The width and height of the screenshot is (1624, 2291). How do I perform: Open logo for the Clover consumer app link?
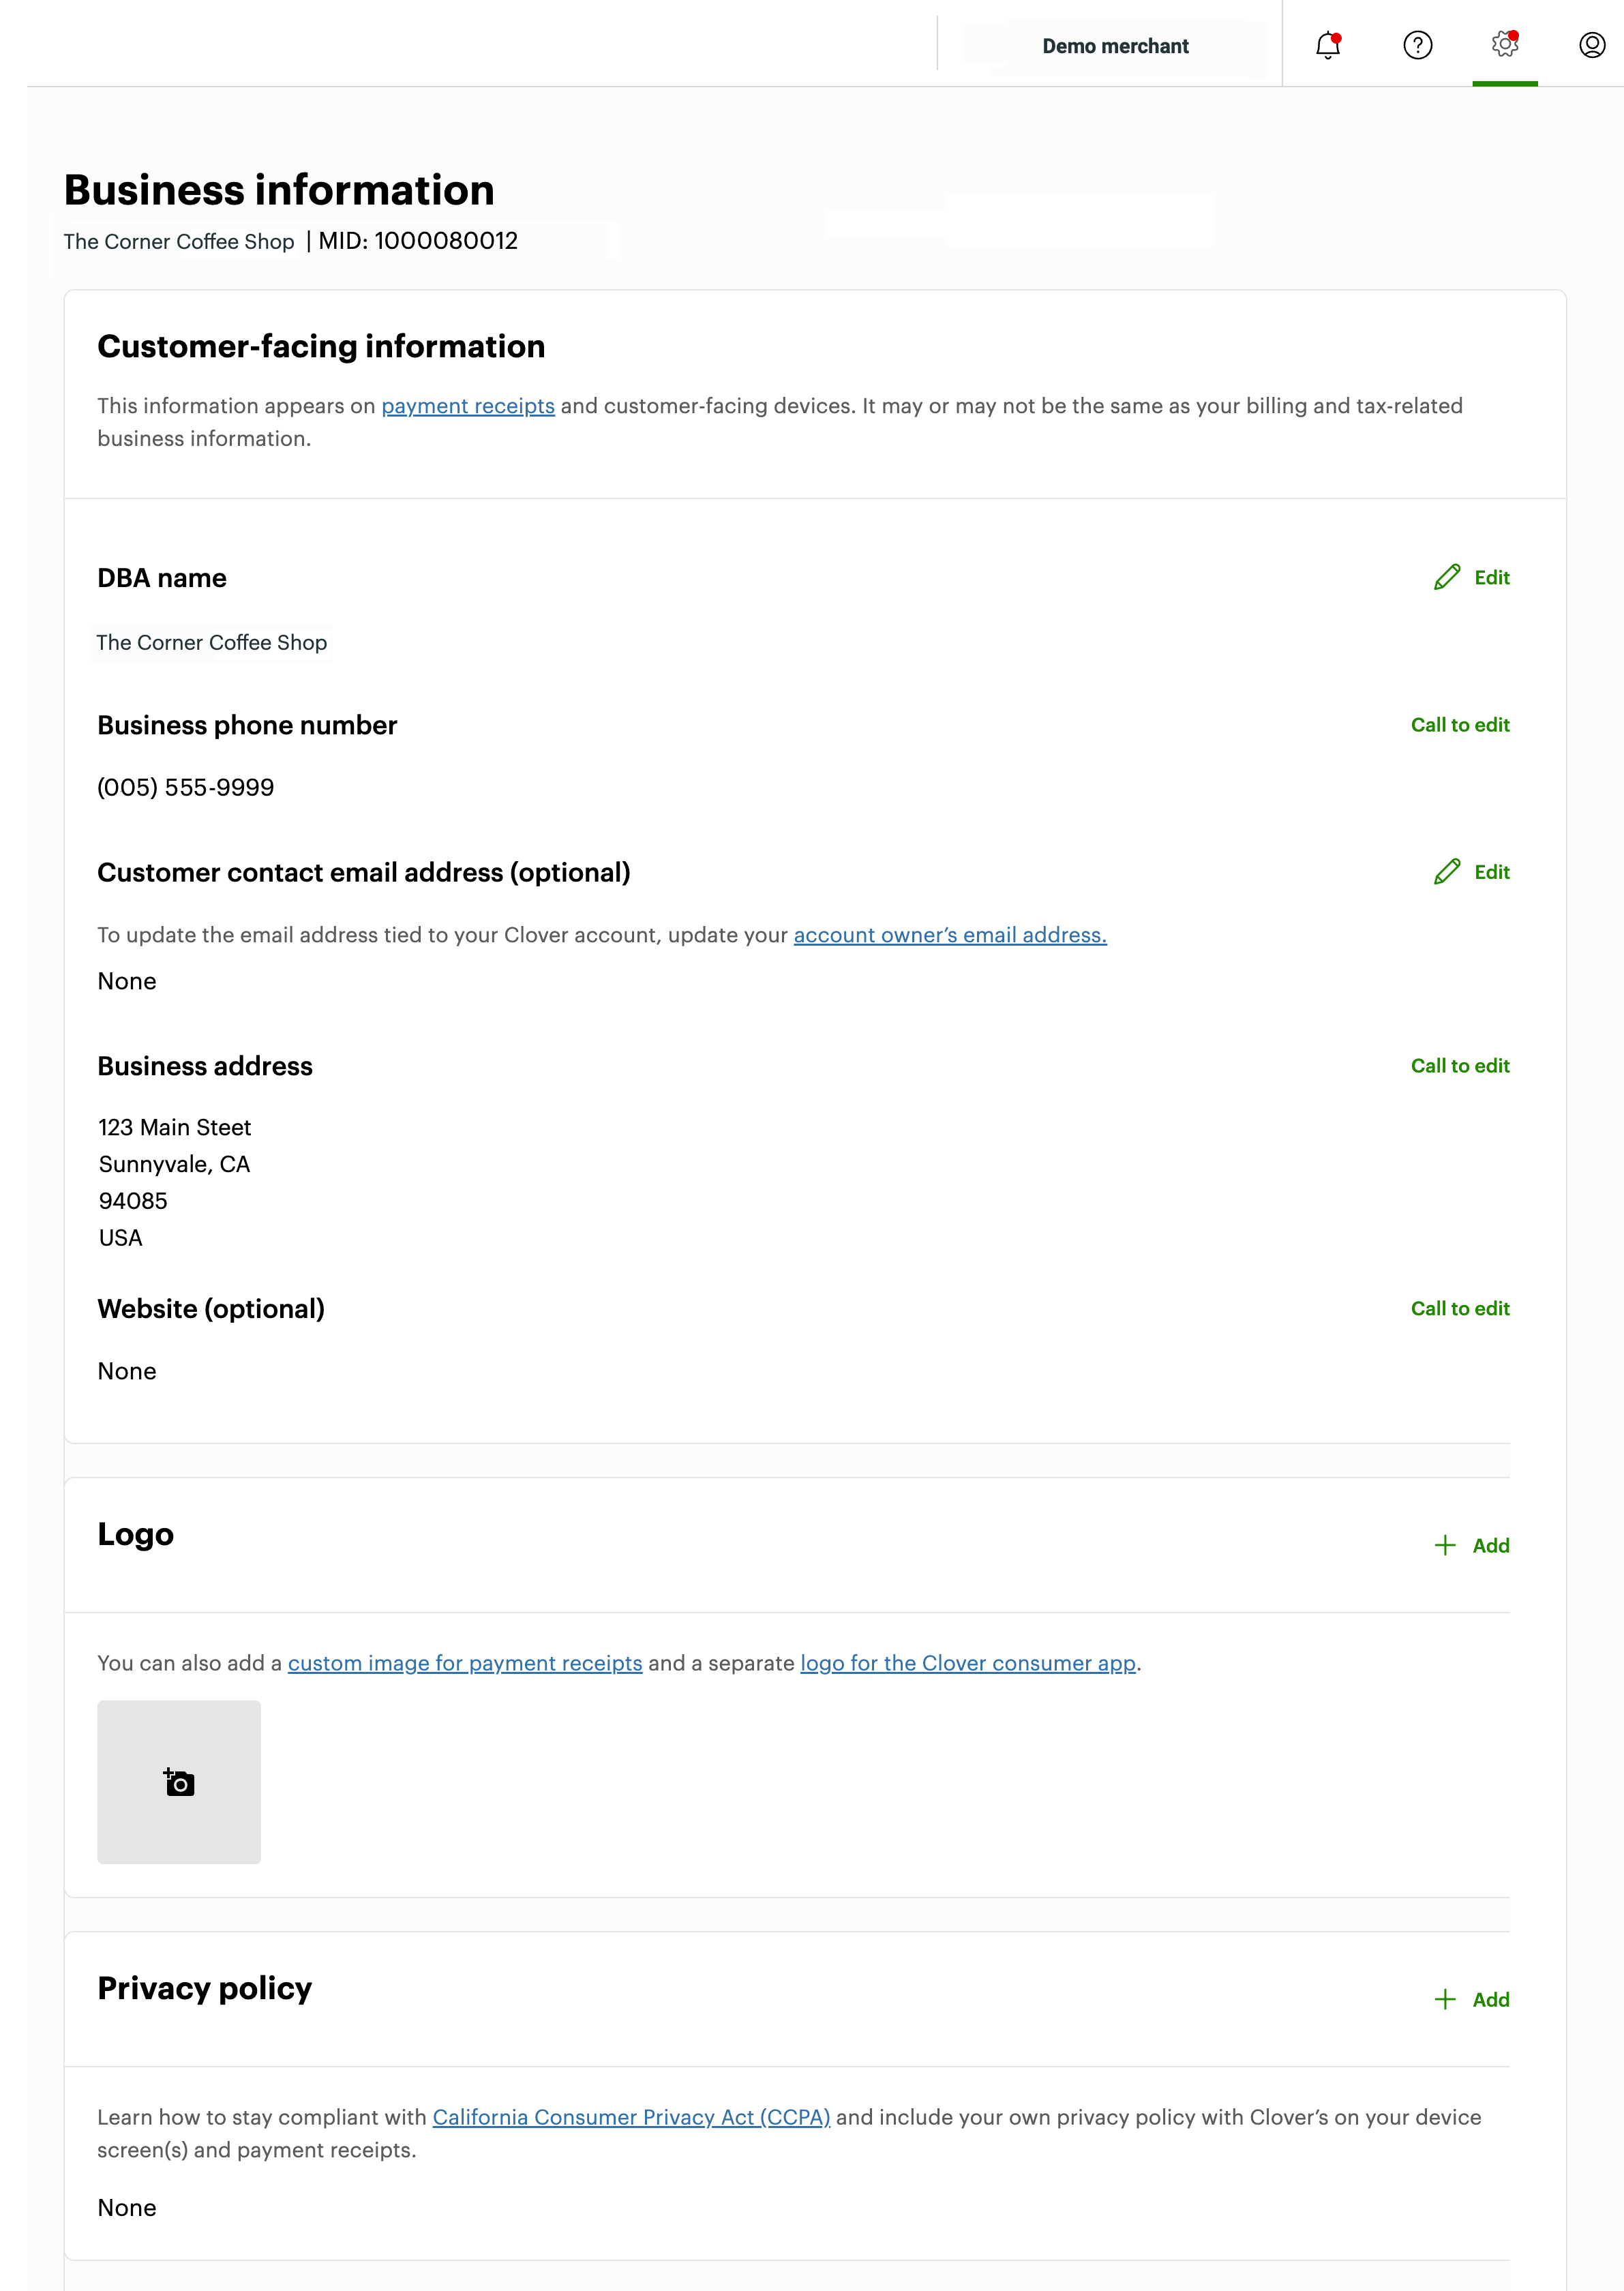point(967,1663)
